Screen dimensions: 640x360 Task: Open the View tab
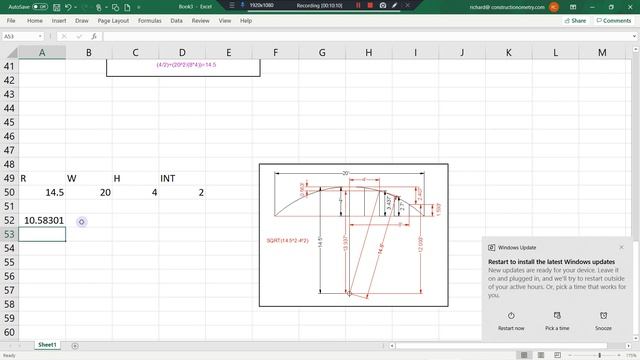(x=224, y=20)
